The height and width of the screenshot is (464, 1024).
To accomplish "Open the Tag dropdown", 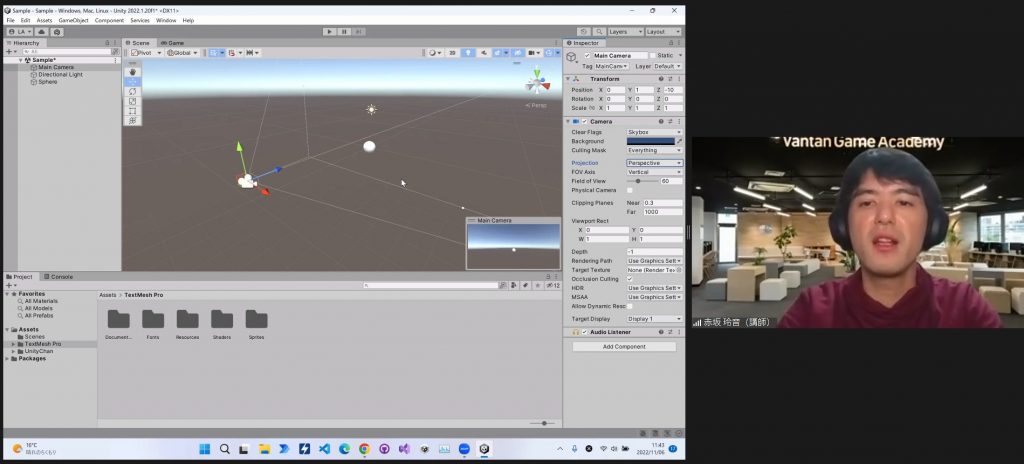I will pos(611,66).
